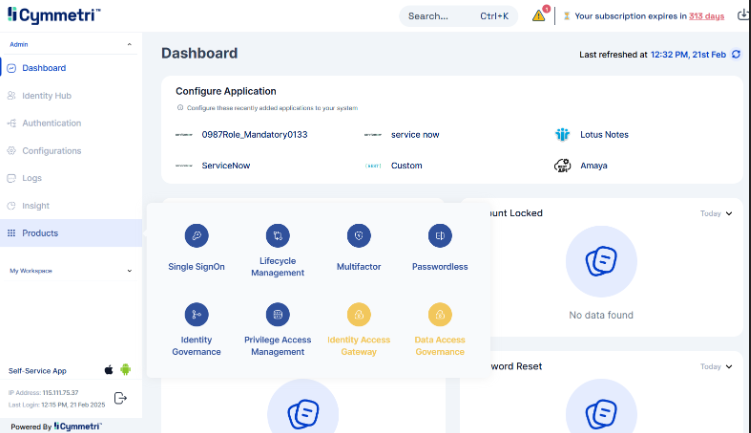The width and height of the screenshot is (751, 433).
Task: Expand the My Workspace section
Action: pyautogui.click(x=129, y=271)
